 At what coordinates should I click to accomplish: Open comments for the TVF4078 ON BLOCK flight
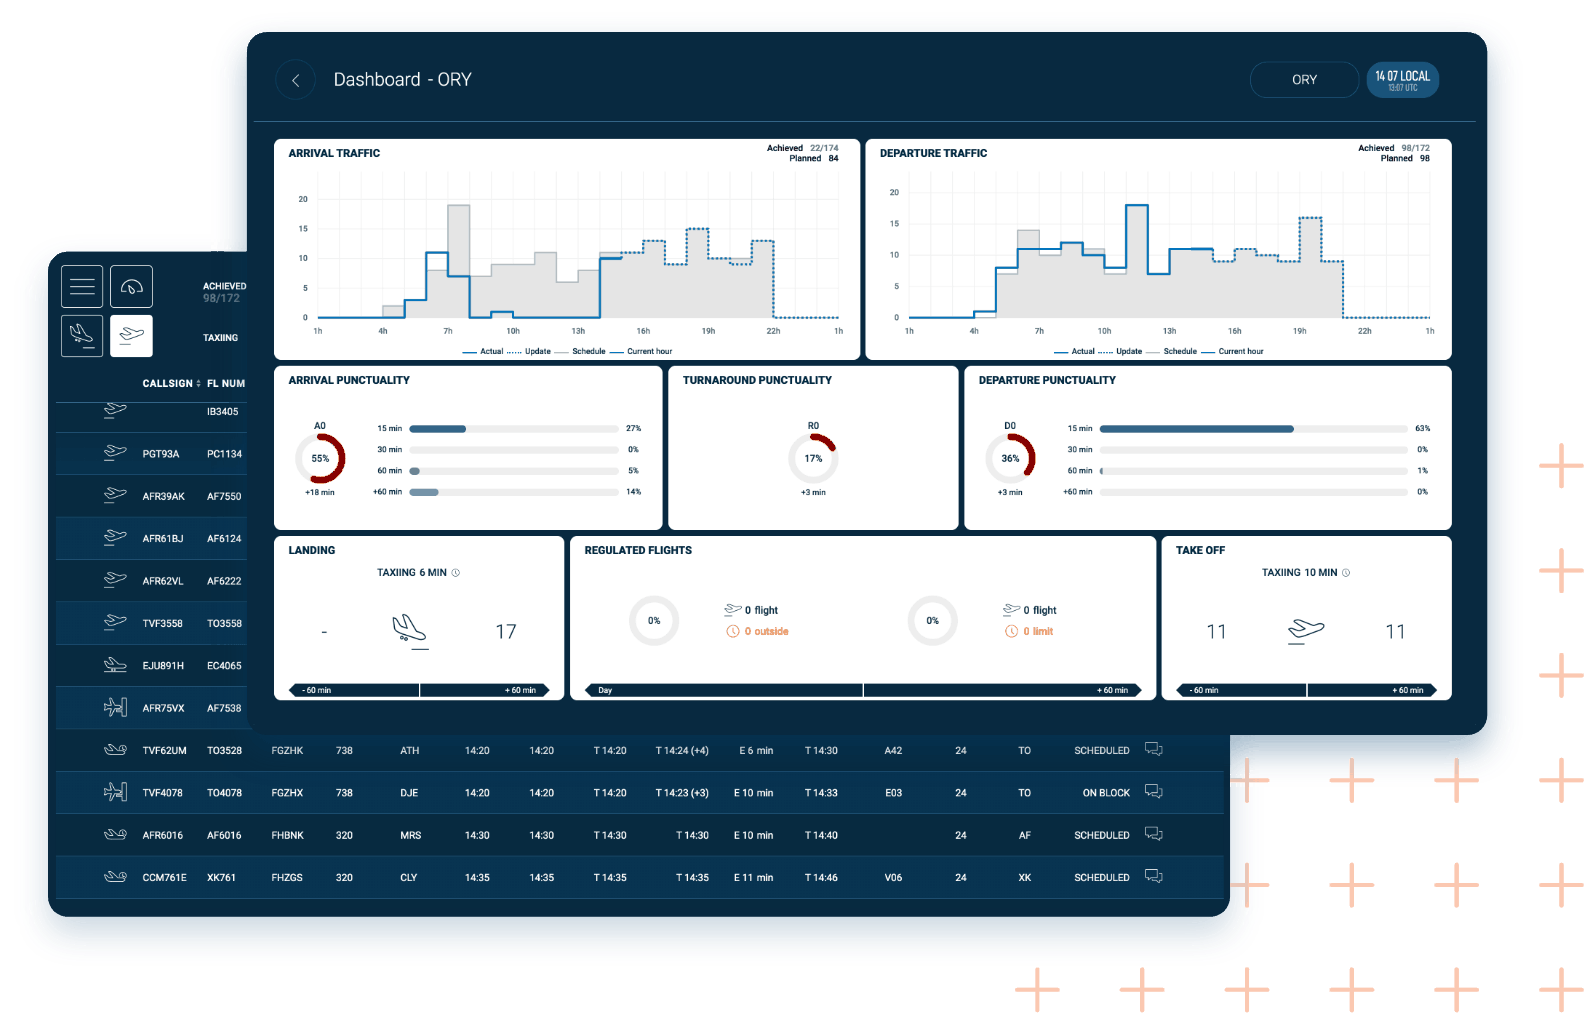point(1153,791)
